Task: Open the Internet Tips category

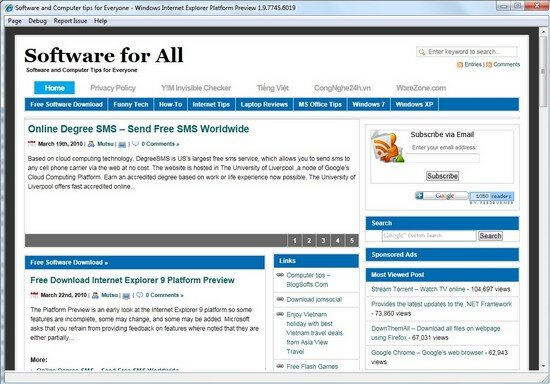Action: 211,105
